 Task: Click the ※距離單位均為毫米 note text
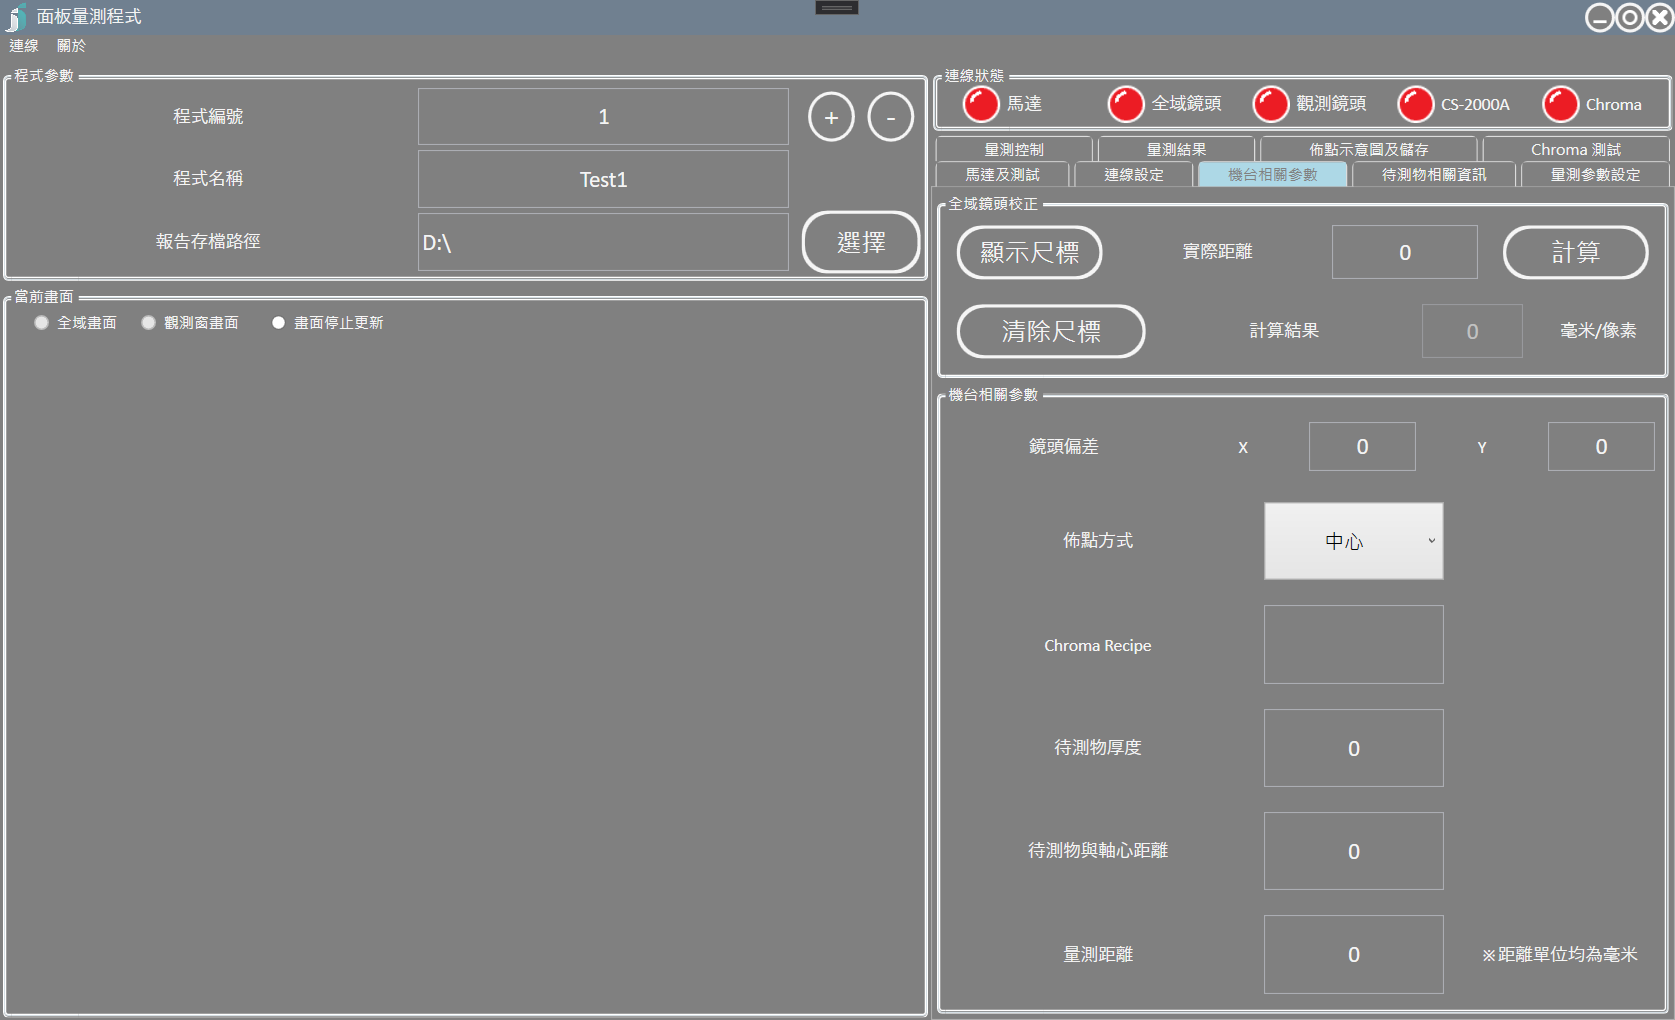(1560, 955)
